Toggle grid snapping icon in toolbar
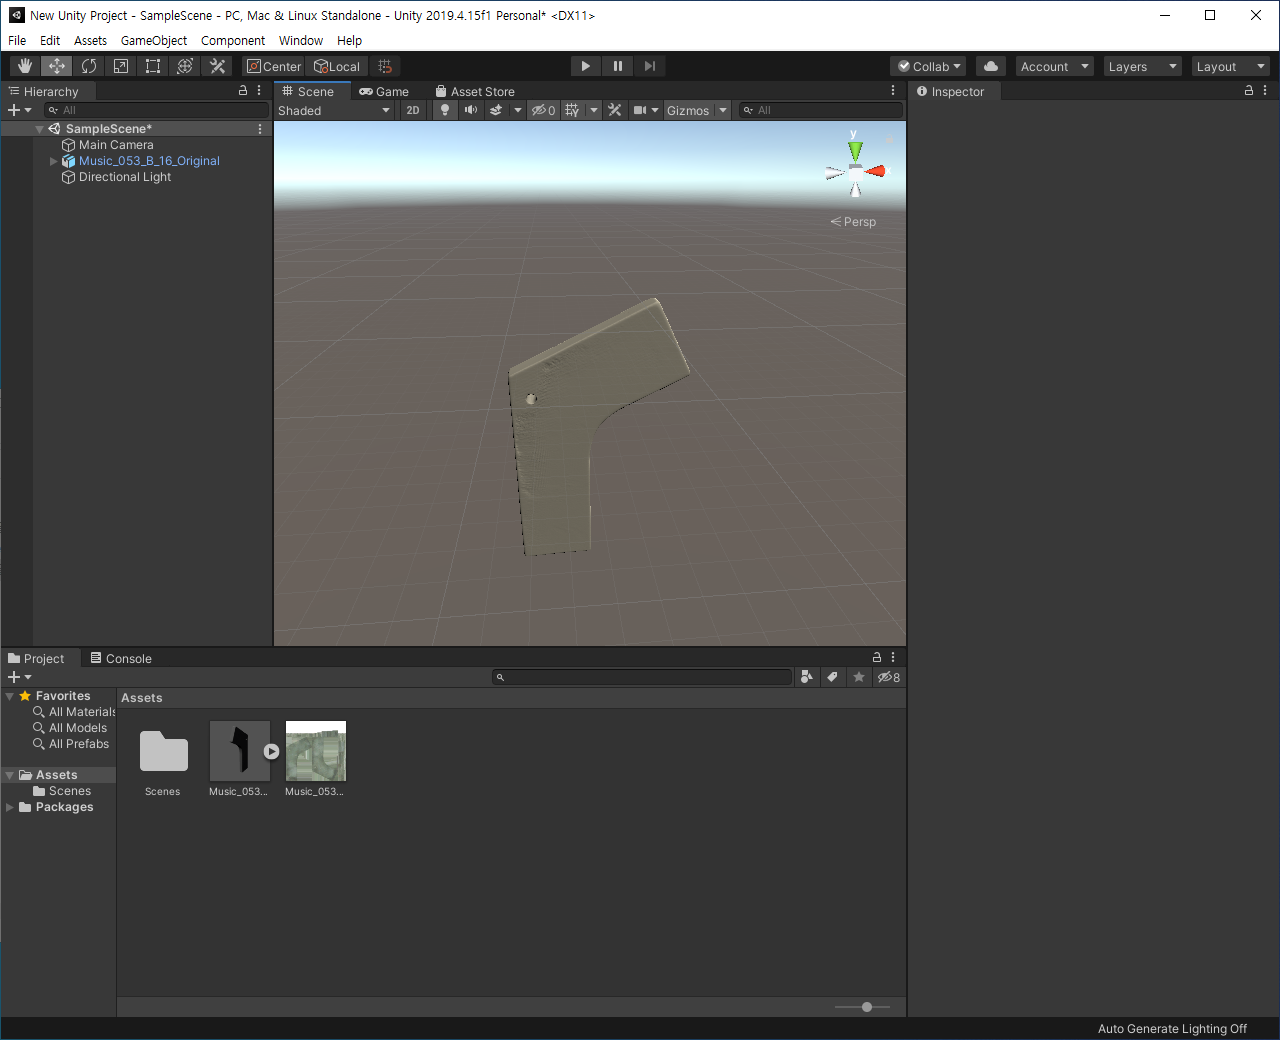 tap(385, 66)
